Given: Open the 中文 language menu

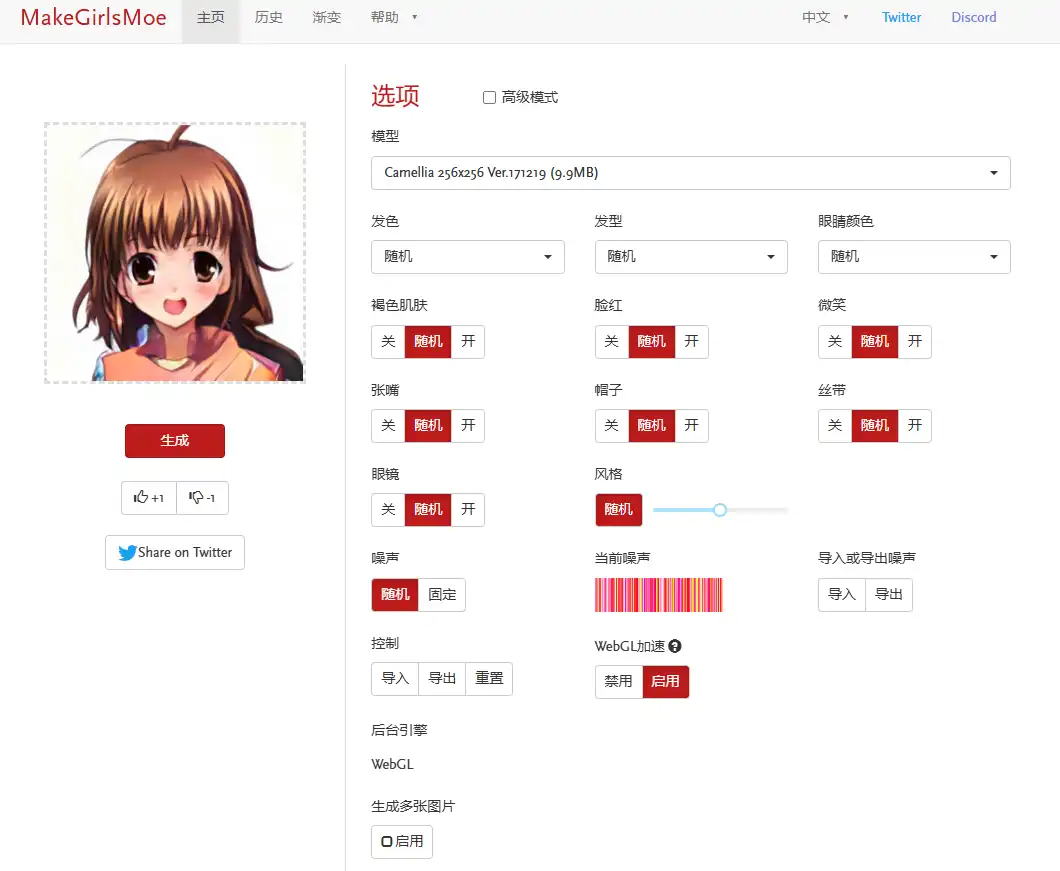Looking at the screenshot, I should click(x=825, y=18).
